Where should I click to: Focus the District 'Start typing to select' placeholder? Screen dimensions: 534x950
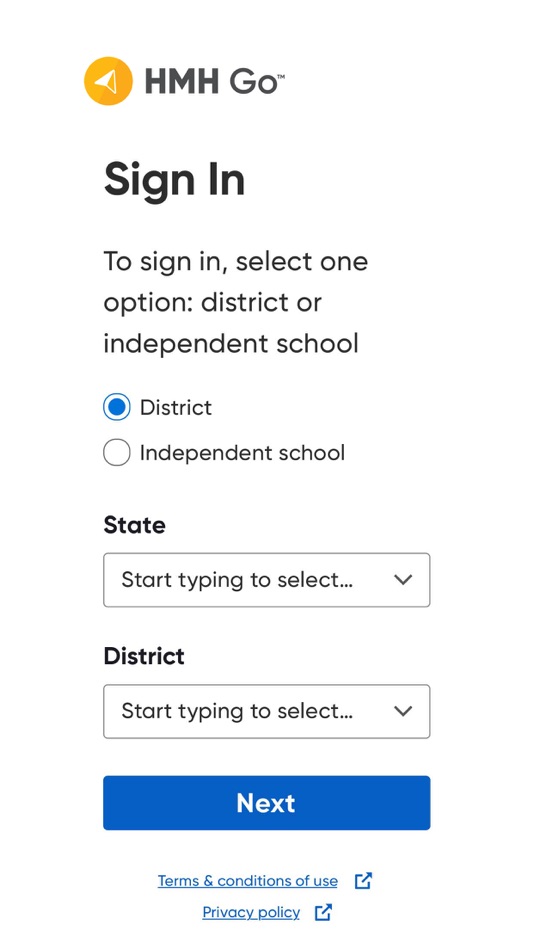pyautogui.click(x=237, y=711)
